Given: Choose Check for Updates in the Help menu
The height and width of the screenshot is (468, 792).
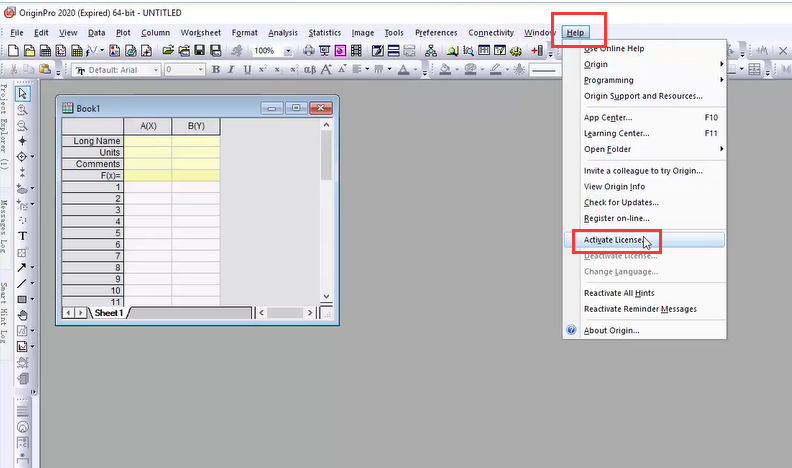Looking at the screenshot, I should coord(645,202).
